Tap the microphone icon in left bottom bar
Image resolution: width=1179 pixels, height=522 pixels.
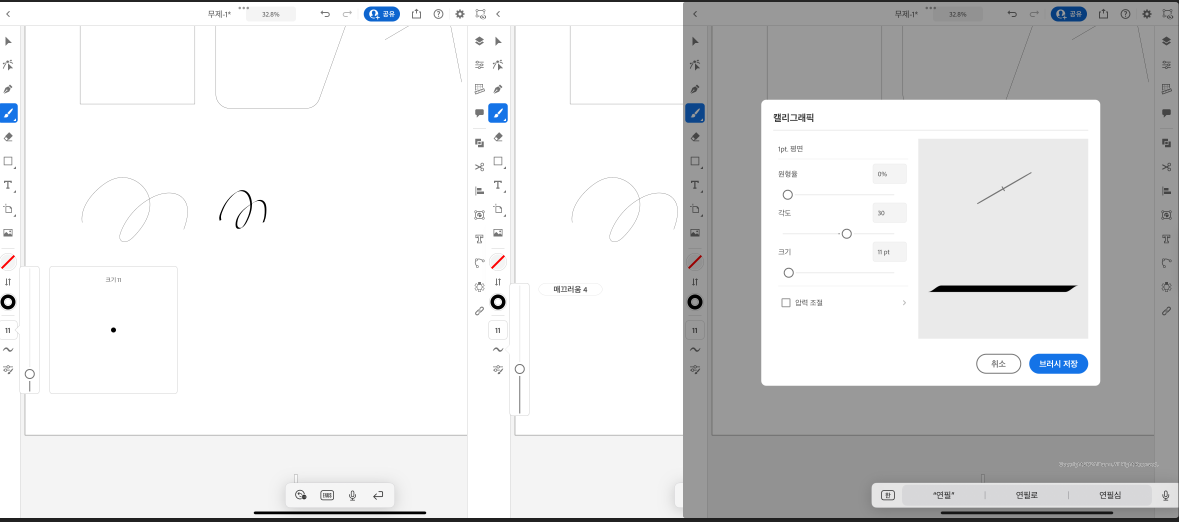353,495
